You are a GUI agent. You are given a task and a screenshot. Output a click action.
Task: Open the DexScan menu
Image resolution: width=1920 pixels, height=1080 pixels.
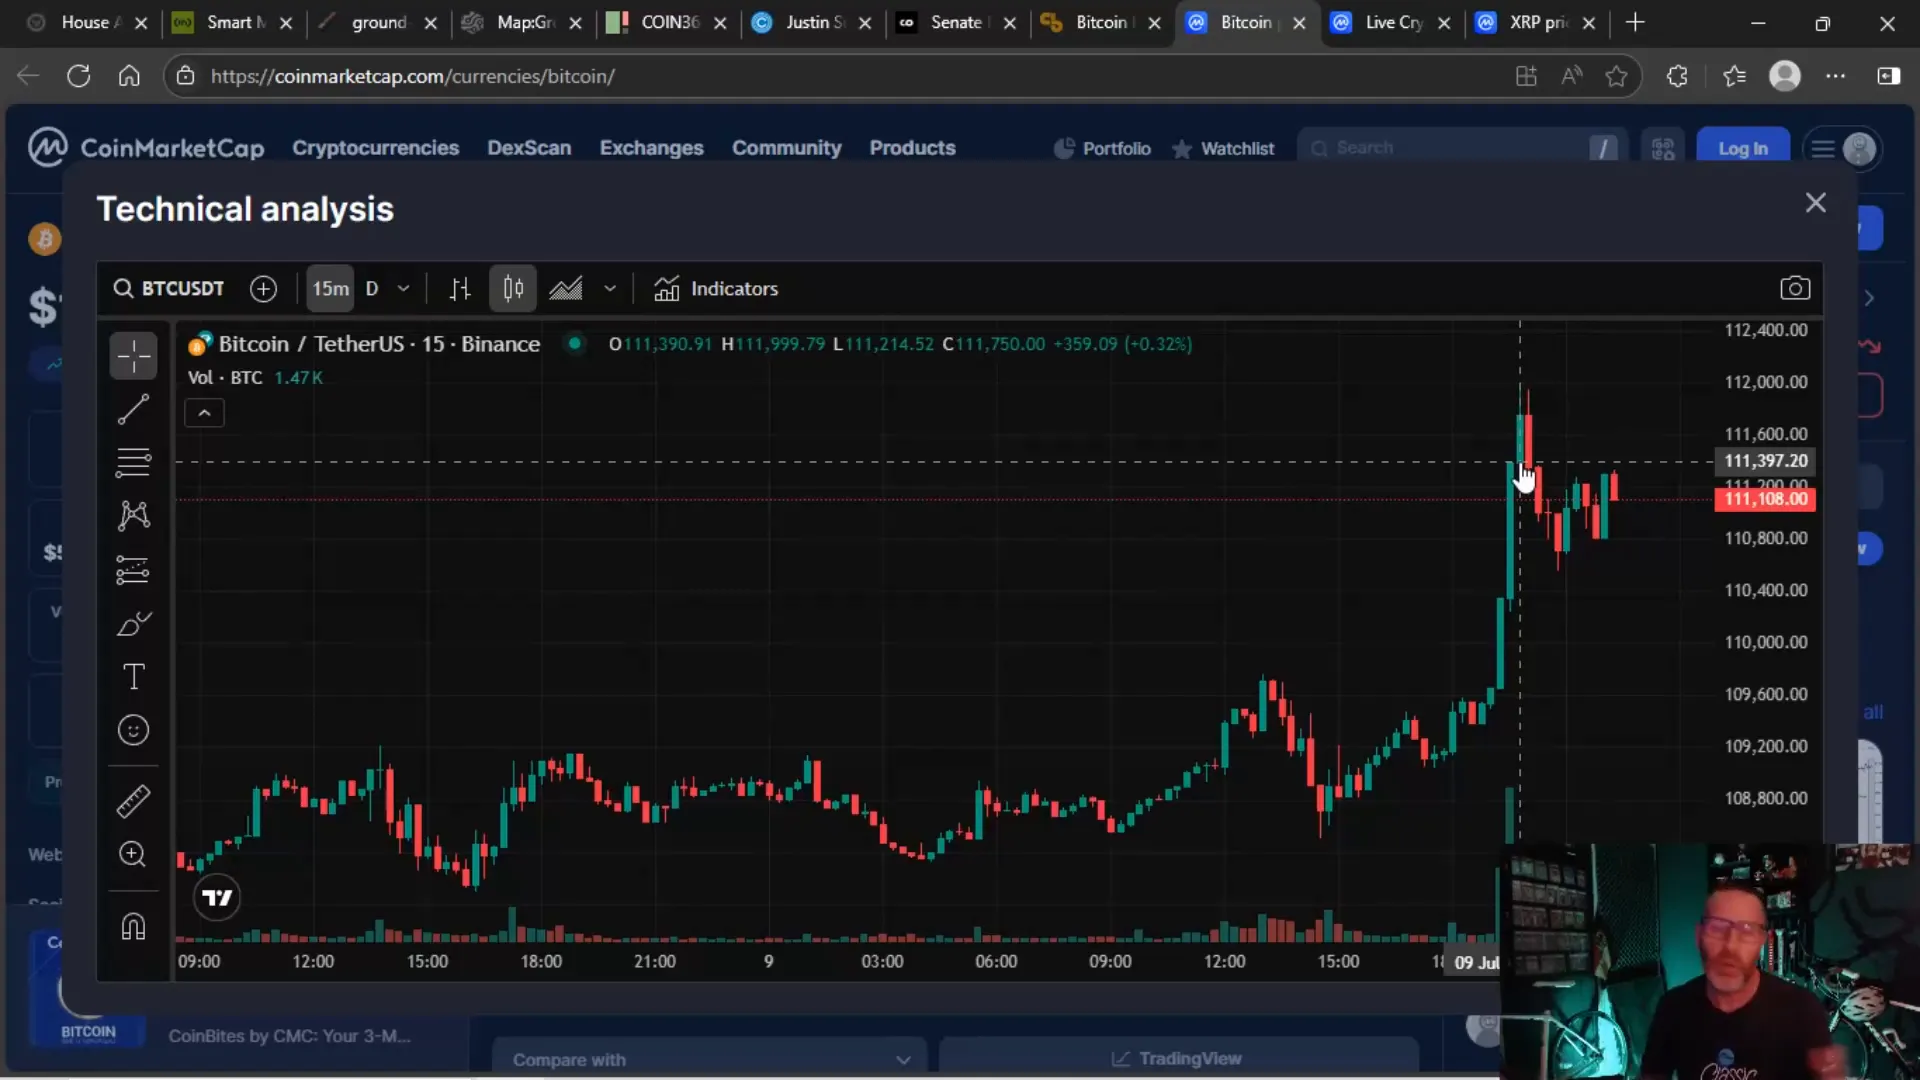pos(529,148)
